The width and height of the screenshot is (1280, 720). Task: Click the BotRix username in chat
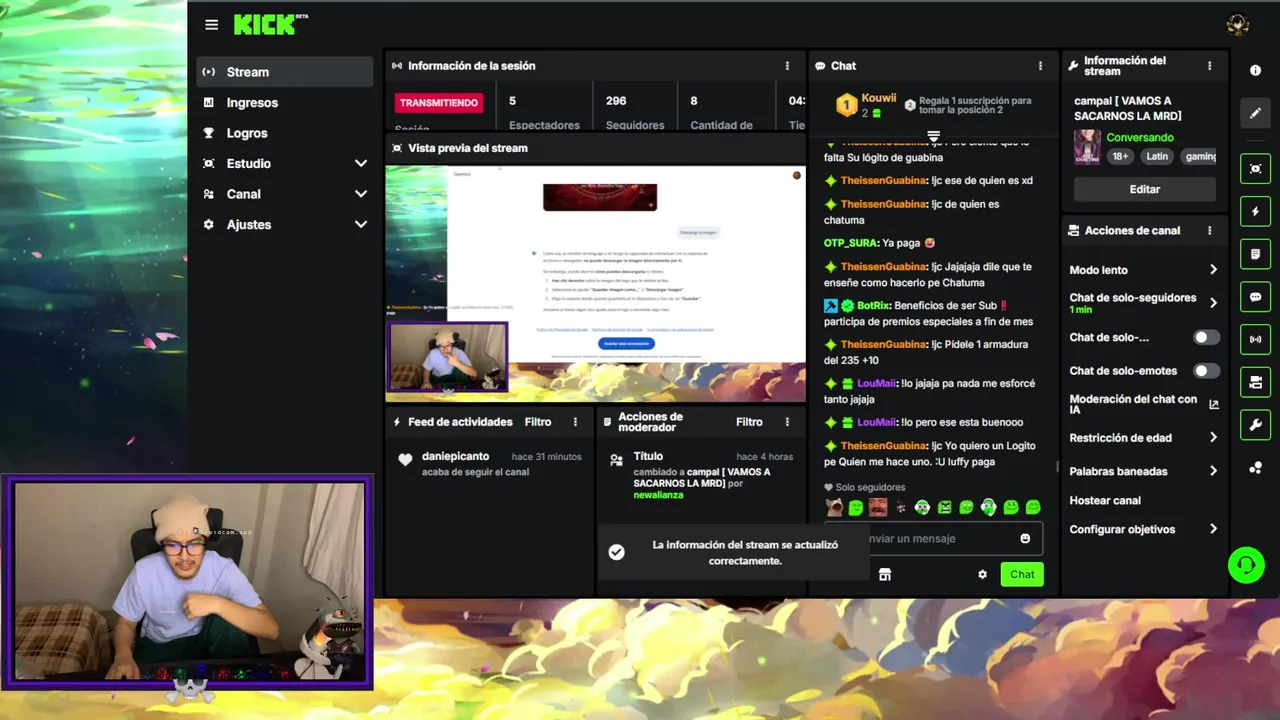click(873, 305)
